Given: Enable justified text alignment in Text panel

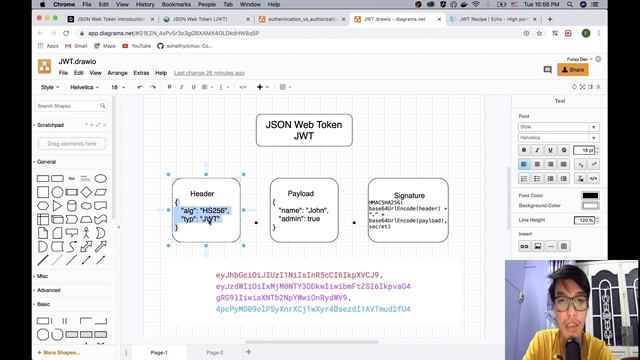Looking at the screenshot, I should [564, 164].
